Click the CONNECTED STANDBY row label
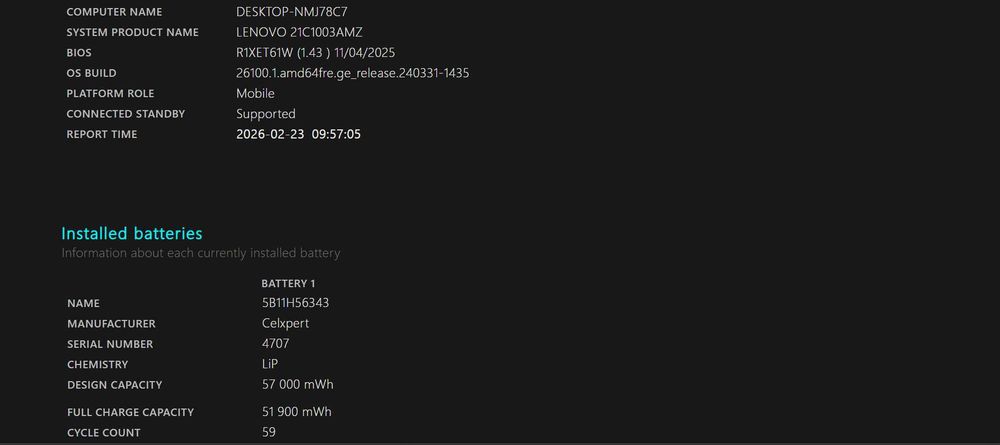Screen dimensions: 1000x445 [125, 114]
